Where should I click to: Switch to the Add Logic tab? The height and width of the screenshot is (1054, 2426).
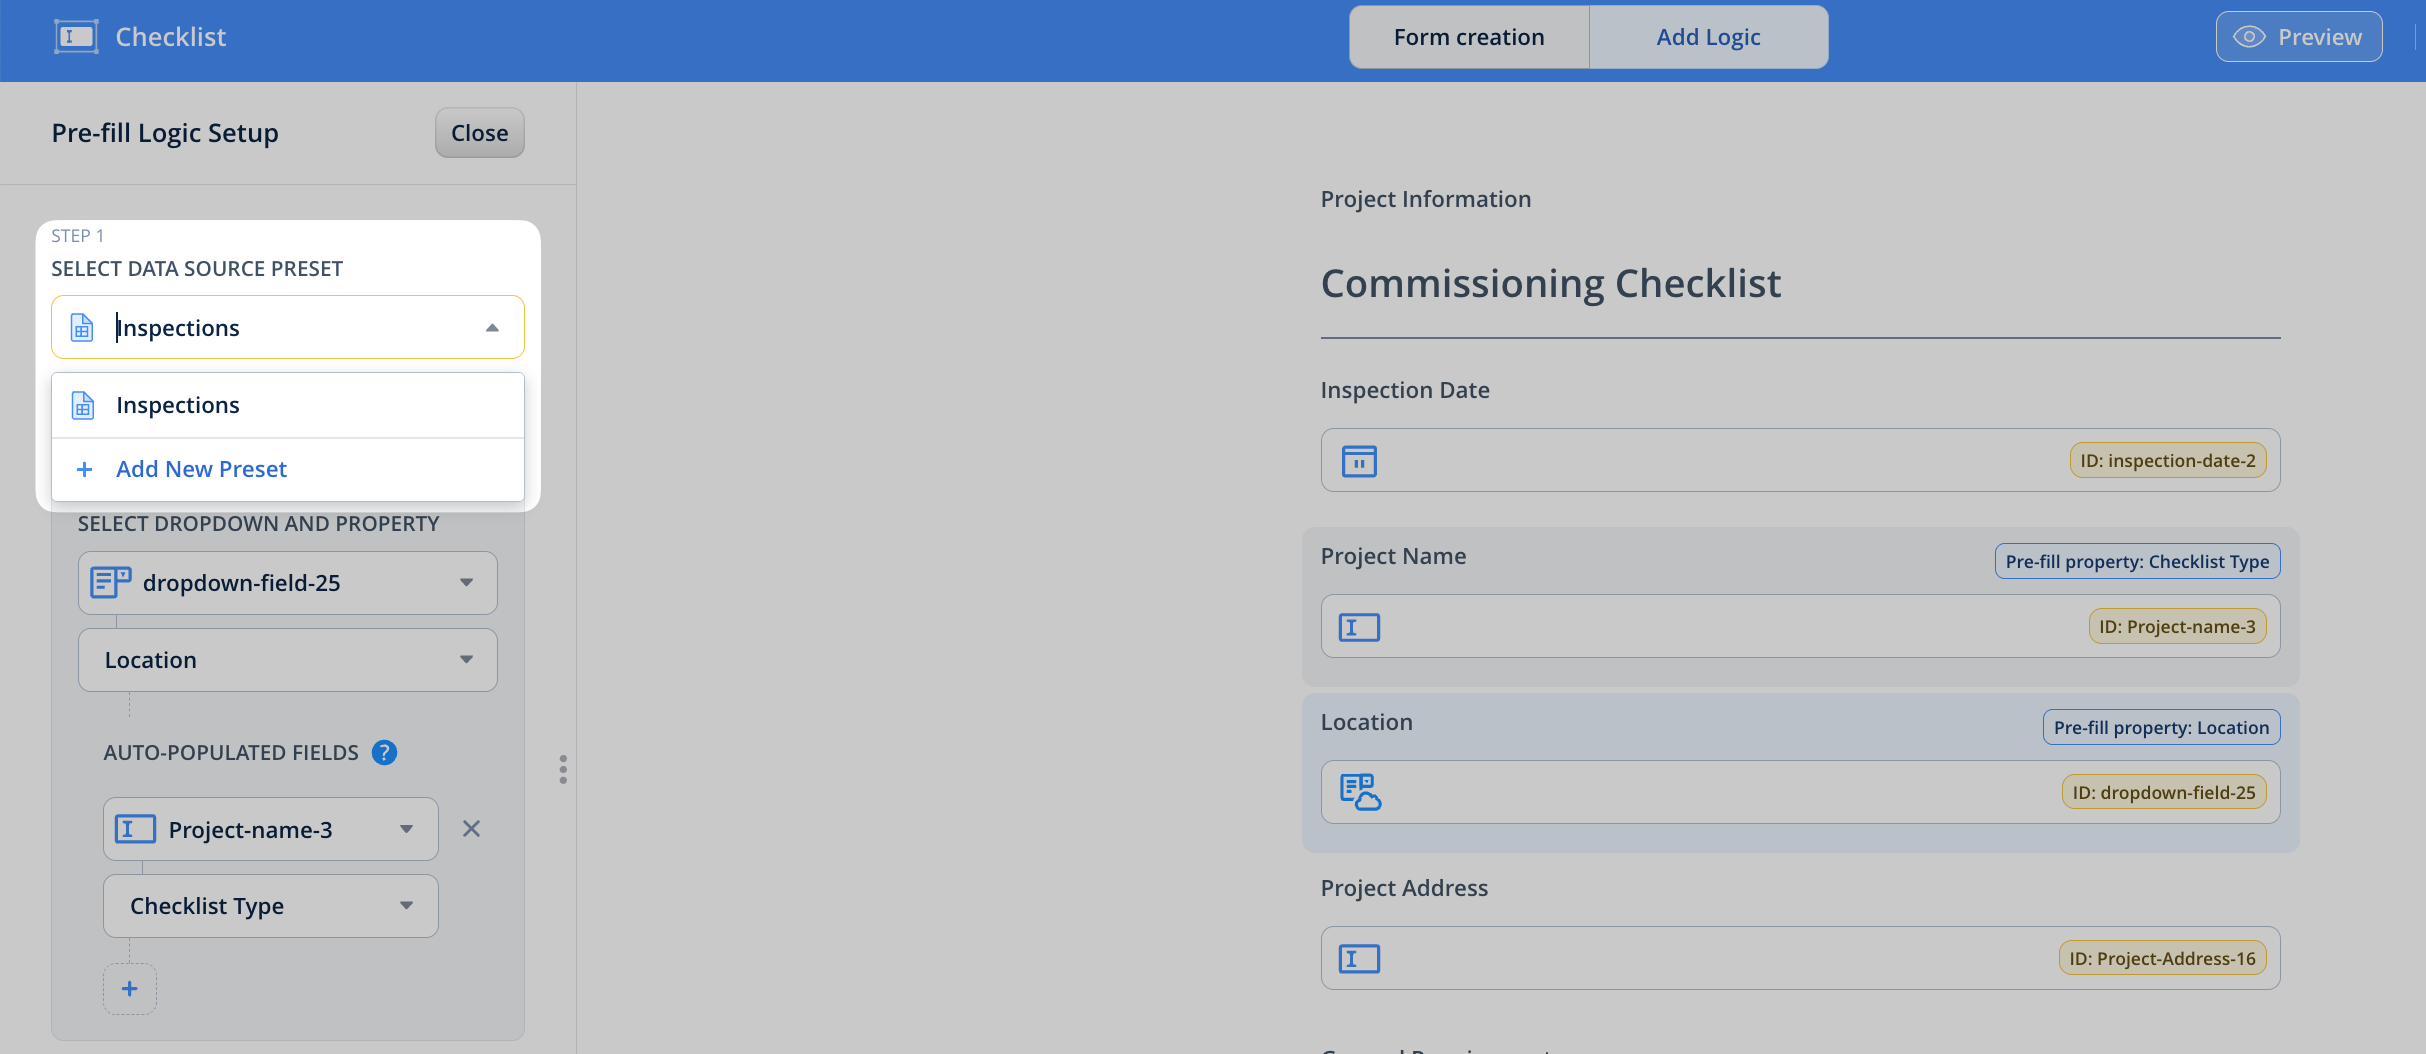(1708, 37)
